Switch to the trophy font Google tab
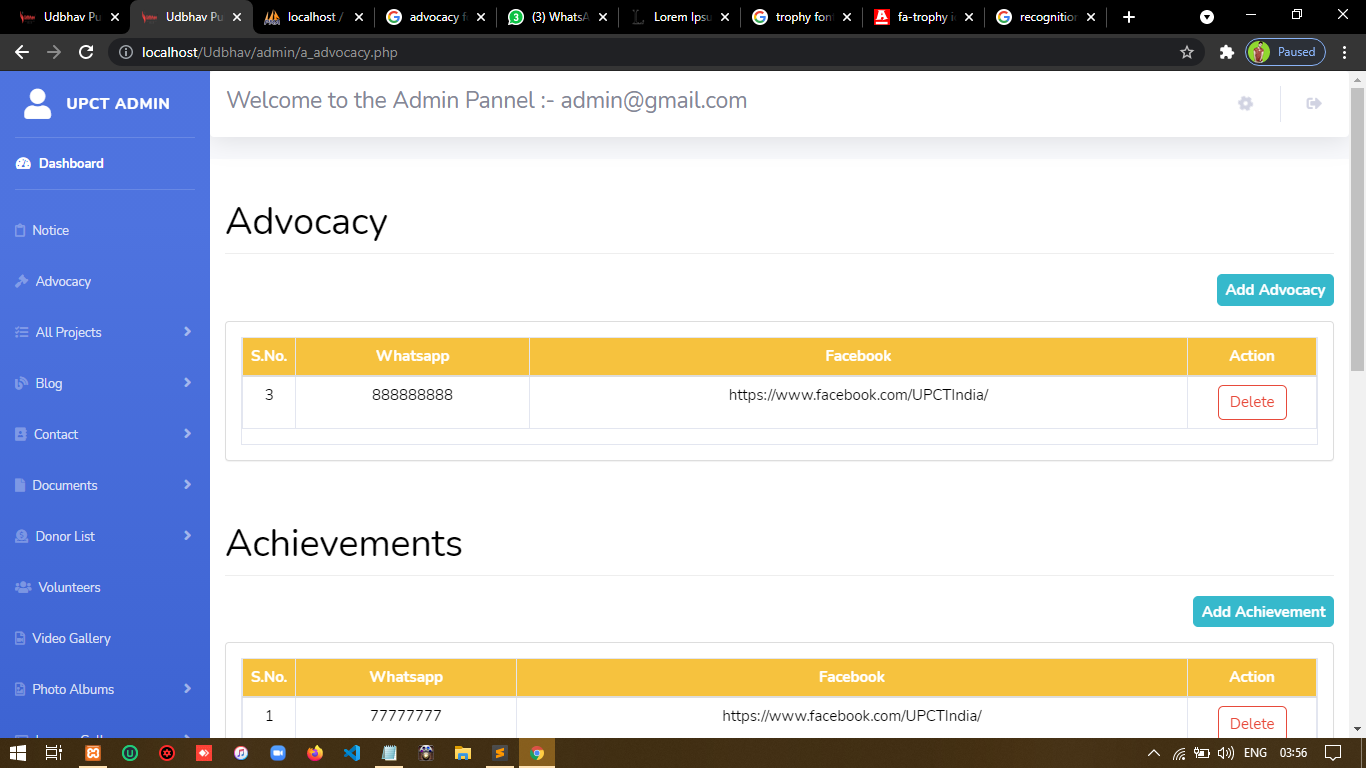This screenshot has height=768, width=1366. (801, 17)
